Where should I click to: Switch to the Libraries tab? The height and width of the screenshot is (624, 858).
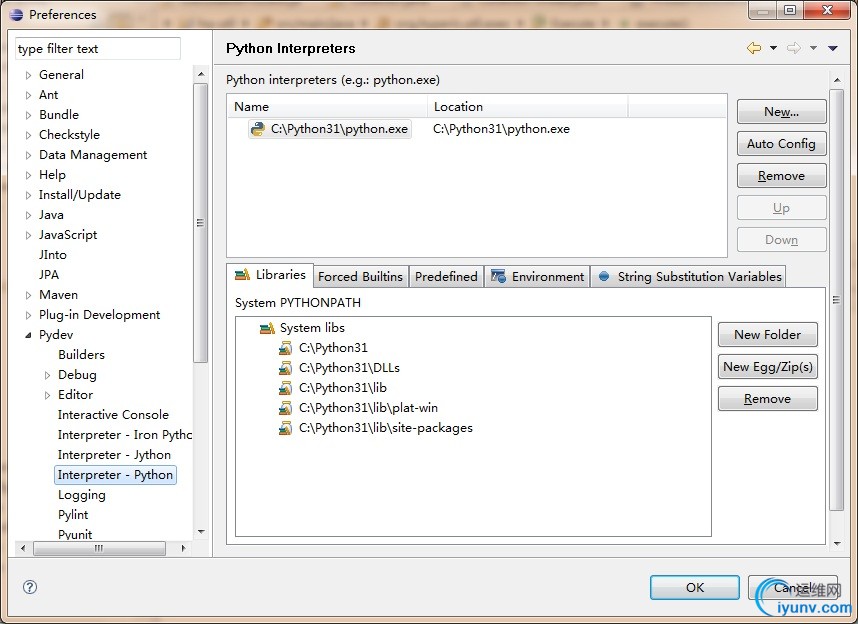270,275
